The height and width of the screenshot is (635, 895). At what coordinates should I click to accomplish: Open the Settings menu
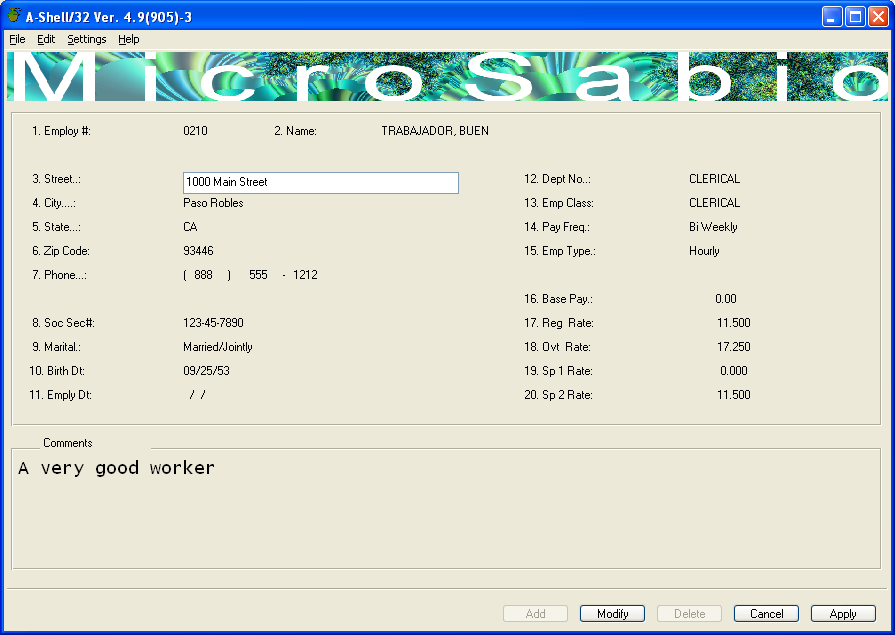87,39
